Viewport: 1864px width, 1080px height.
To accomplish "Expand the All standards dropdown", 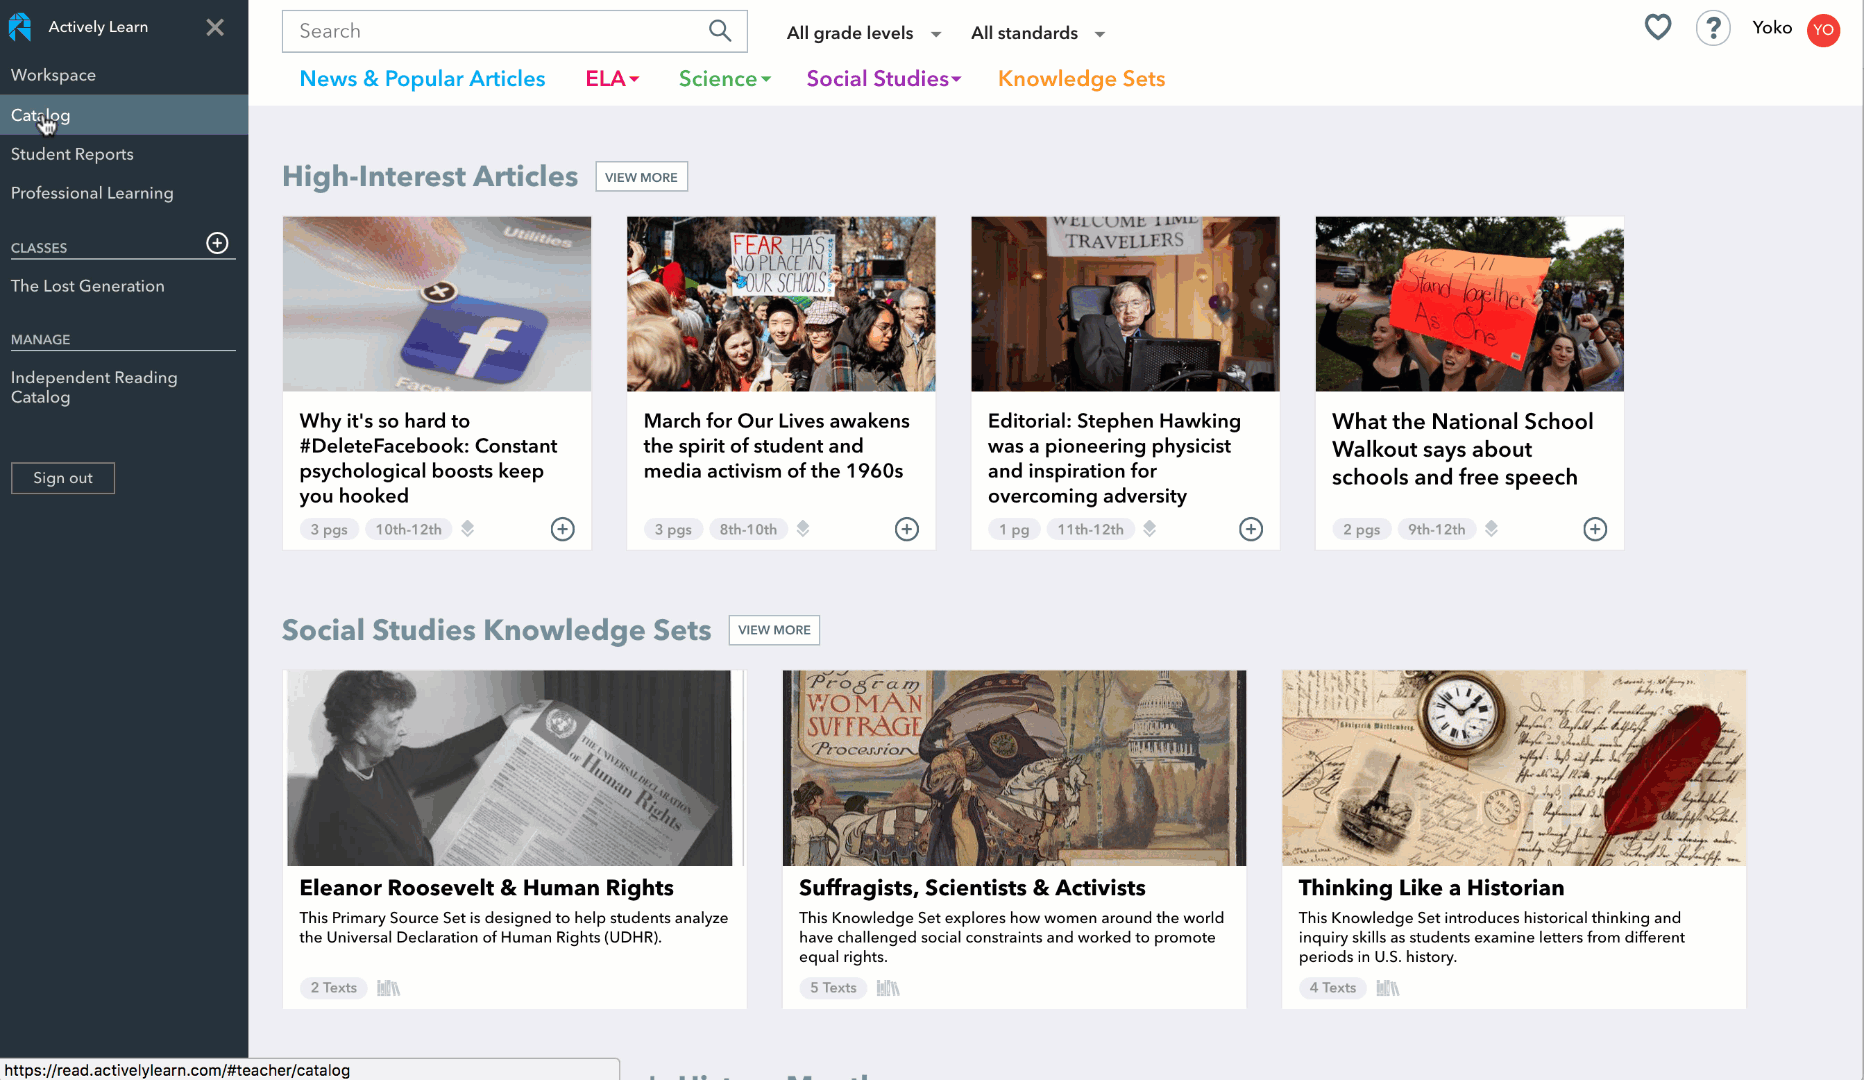I will tap(1037, 33).
